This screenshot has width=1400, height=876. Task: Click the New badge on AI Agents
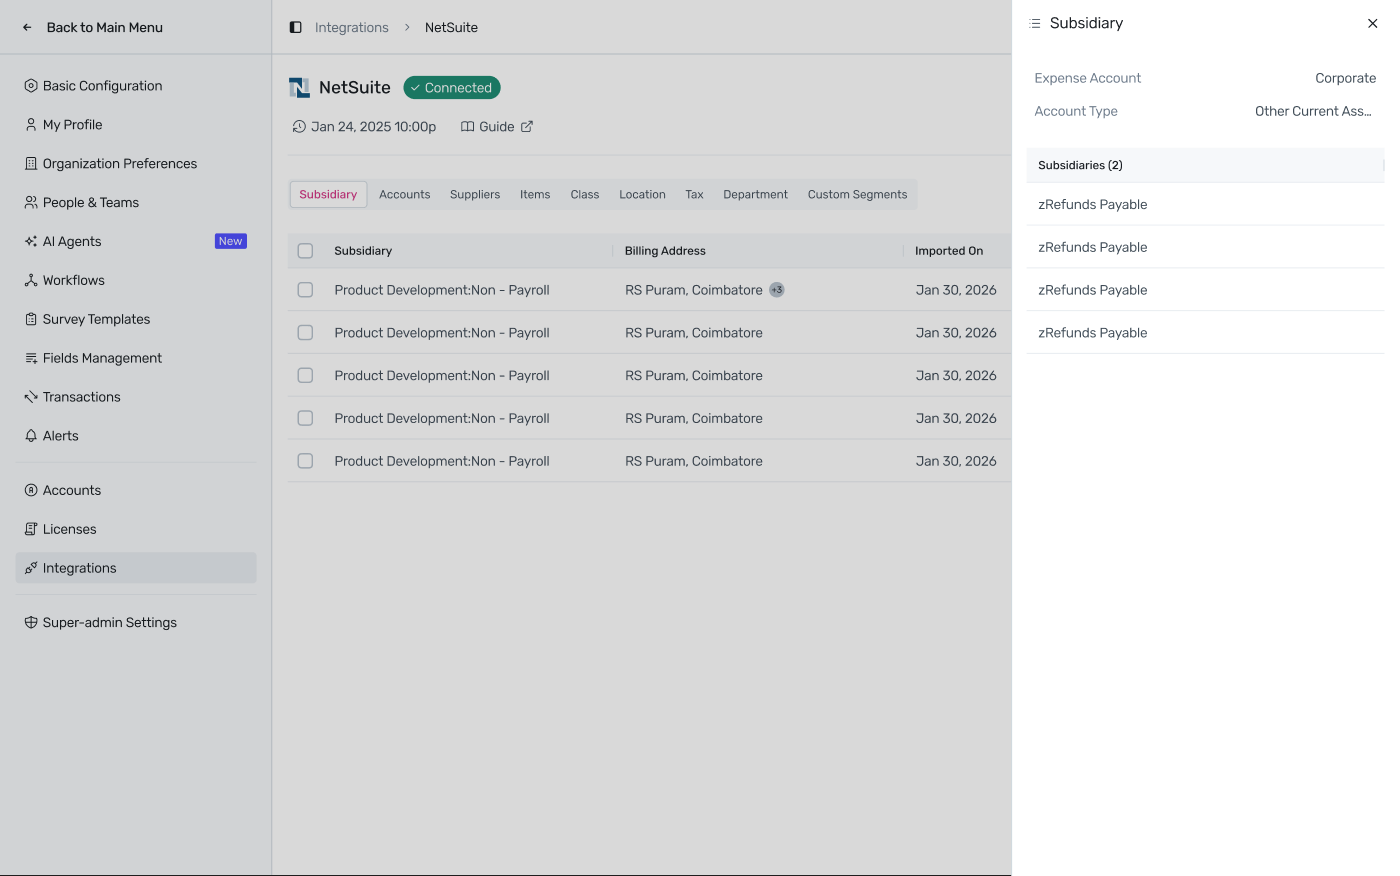point(231,241)
